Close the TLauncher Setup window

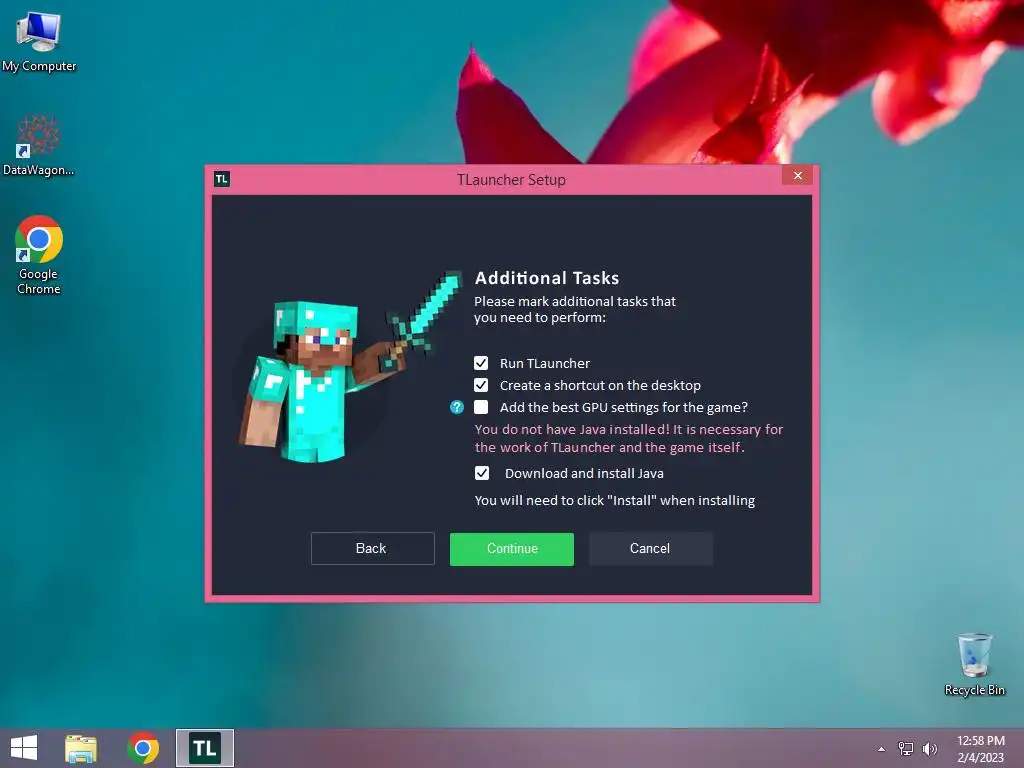[797, 176]
